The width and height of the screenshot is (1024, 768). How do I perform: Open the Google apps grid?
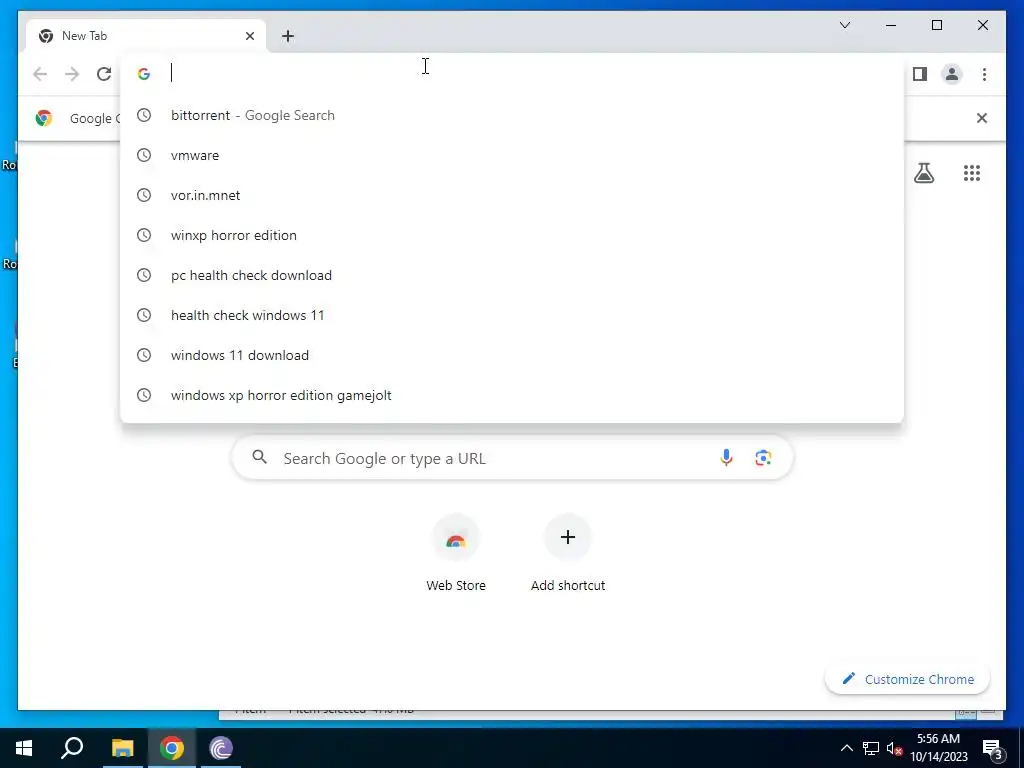point(972,173)
